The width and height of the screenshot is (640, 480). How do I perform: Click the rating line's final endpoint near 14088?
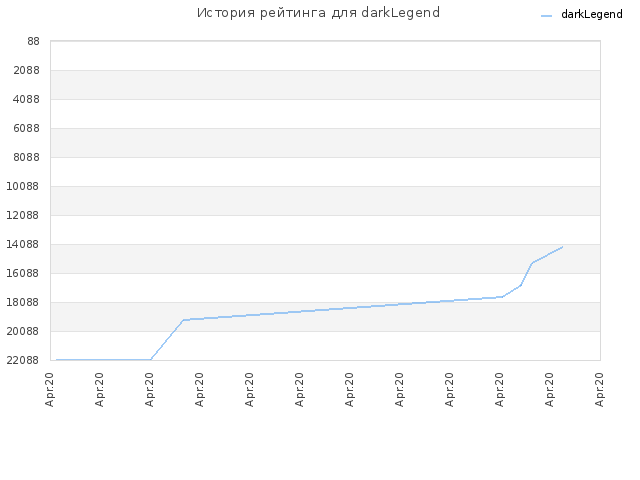(562, 247)
